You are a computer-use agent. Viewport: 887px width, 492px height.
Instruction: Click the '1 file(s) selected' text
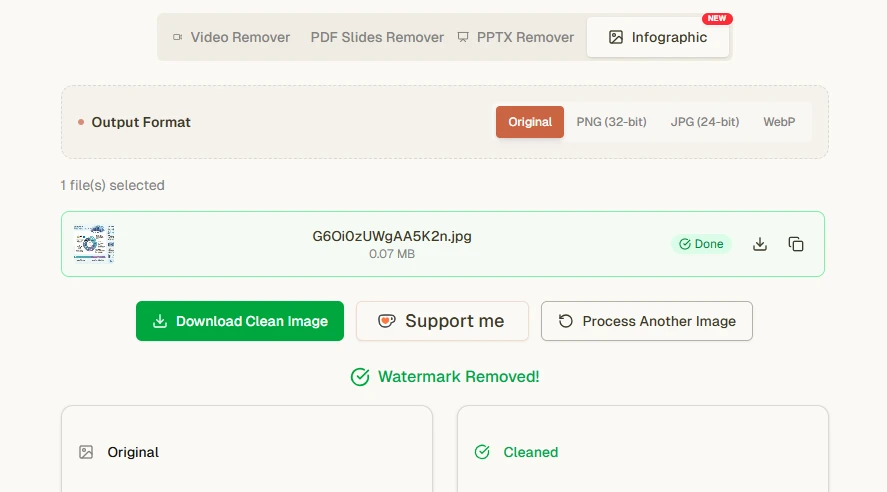tap(113, 185)
